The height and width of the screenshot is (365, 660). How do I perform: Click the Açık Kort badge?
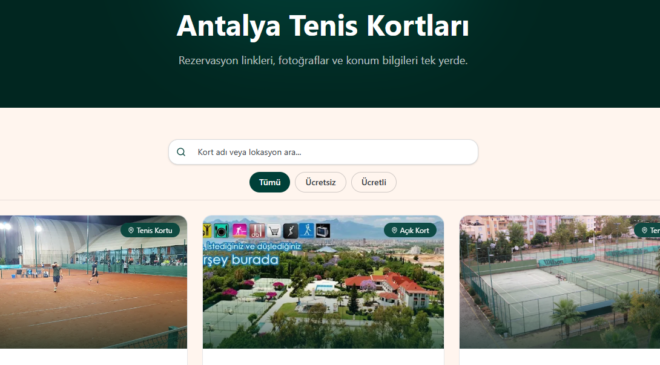pyautogui.click(x=410, y=230)
